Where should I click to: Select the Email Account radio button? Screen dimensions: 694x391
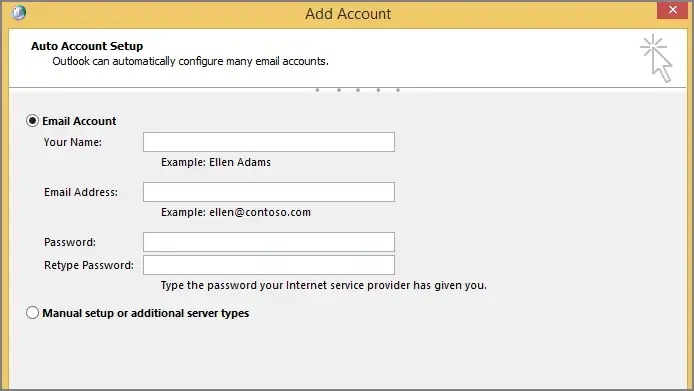coord(32,121)
